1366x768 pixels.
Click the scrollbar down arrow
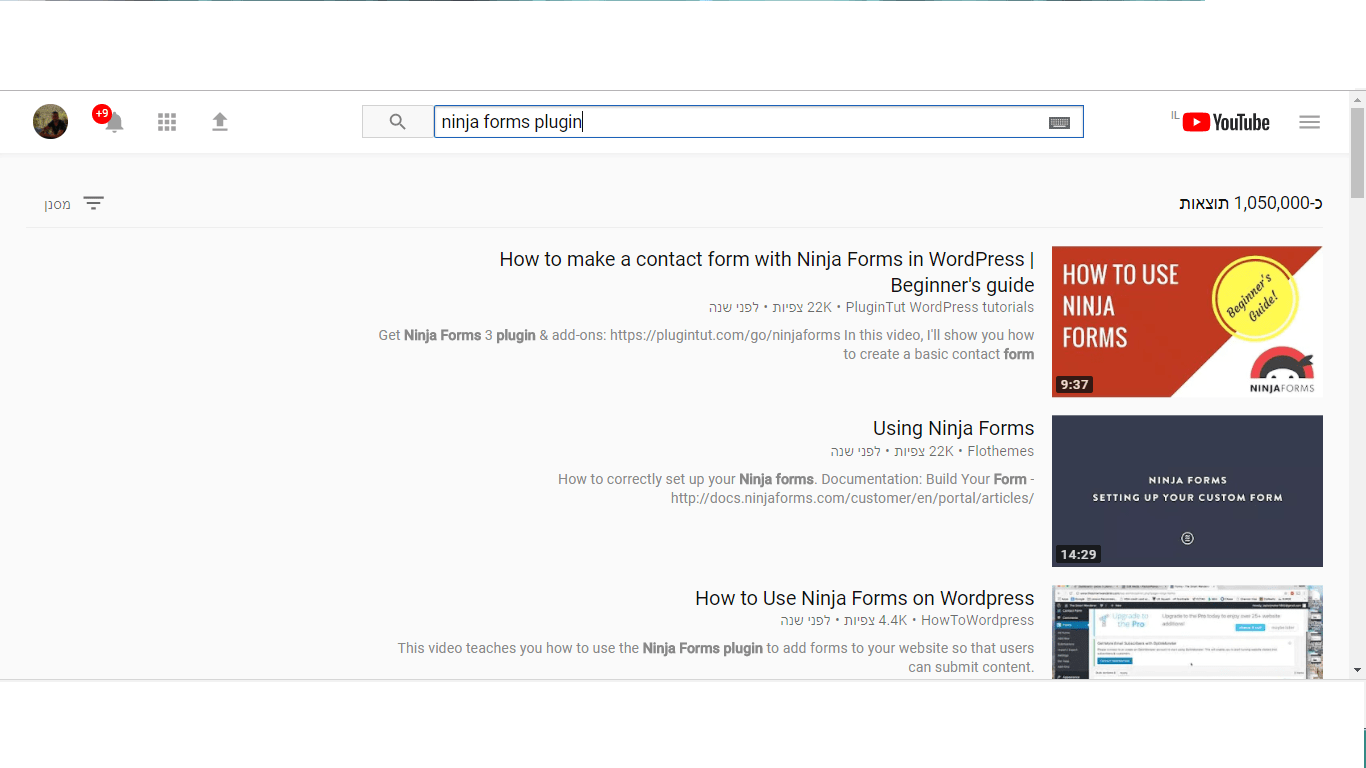coord(1357,670)
